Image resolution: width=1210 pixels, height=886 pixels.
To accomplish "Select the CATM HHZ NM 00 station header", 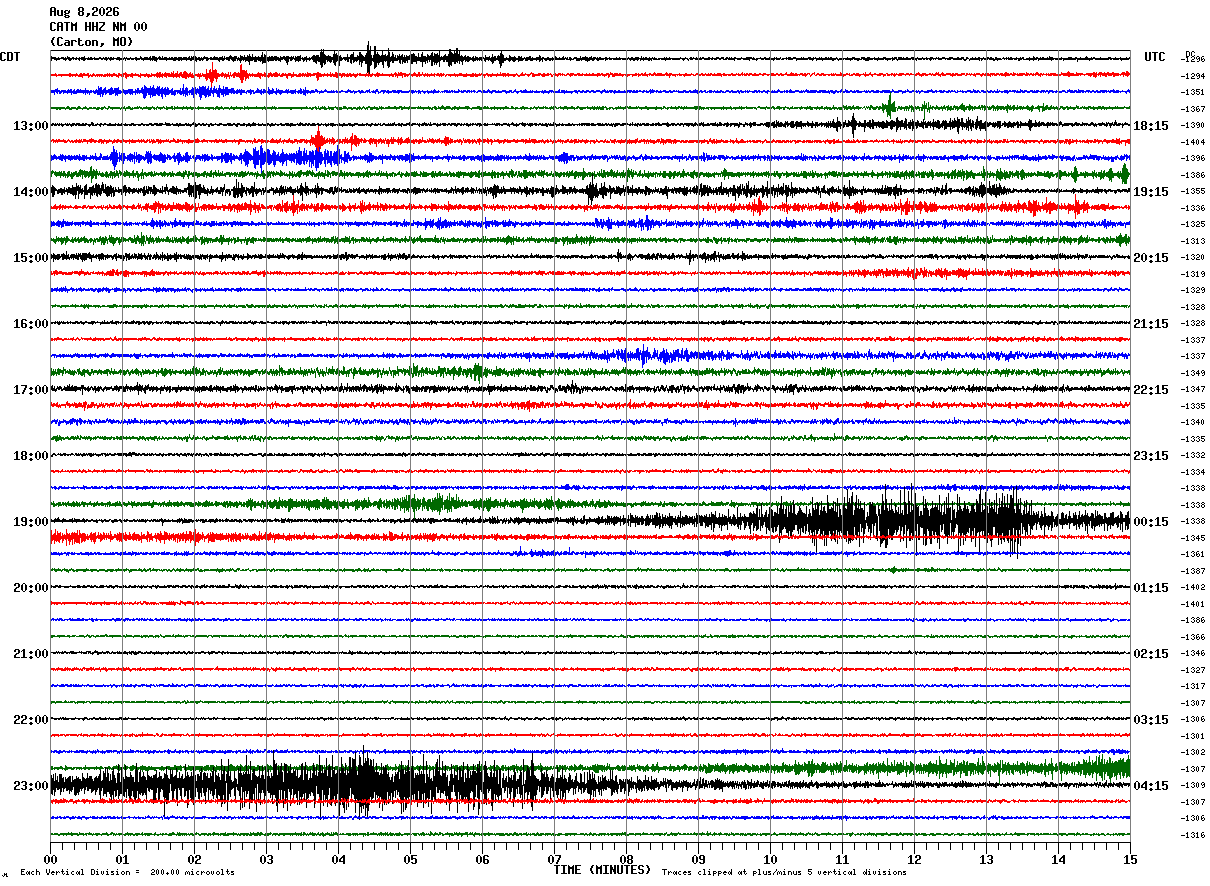I will pos(98,27).
